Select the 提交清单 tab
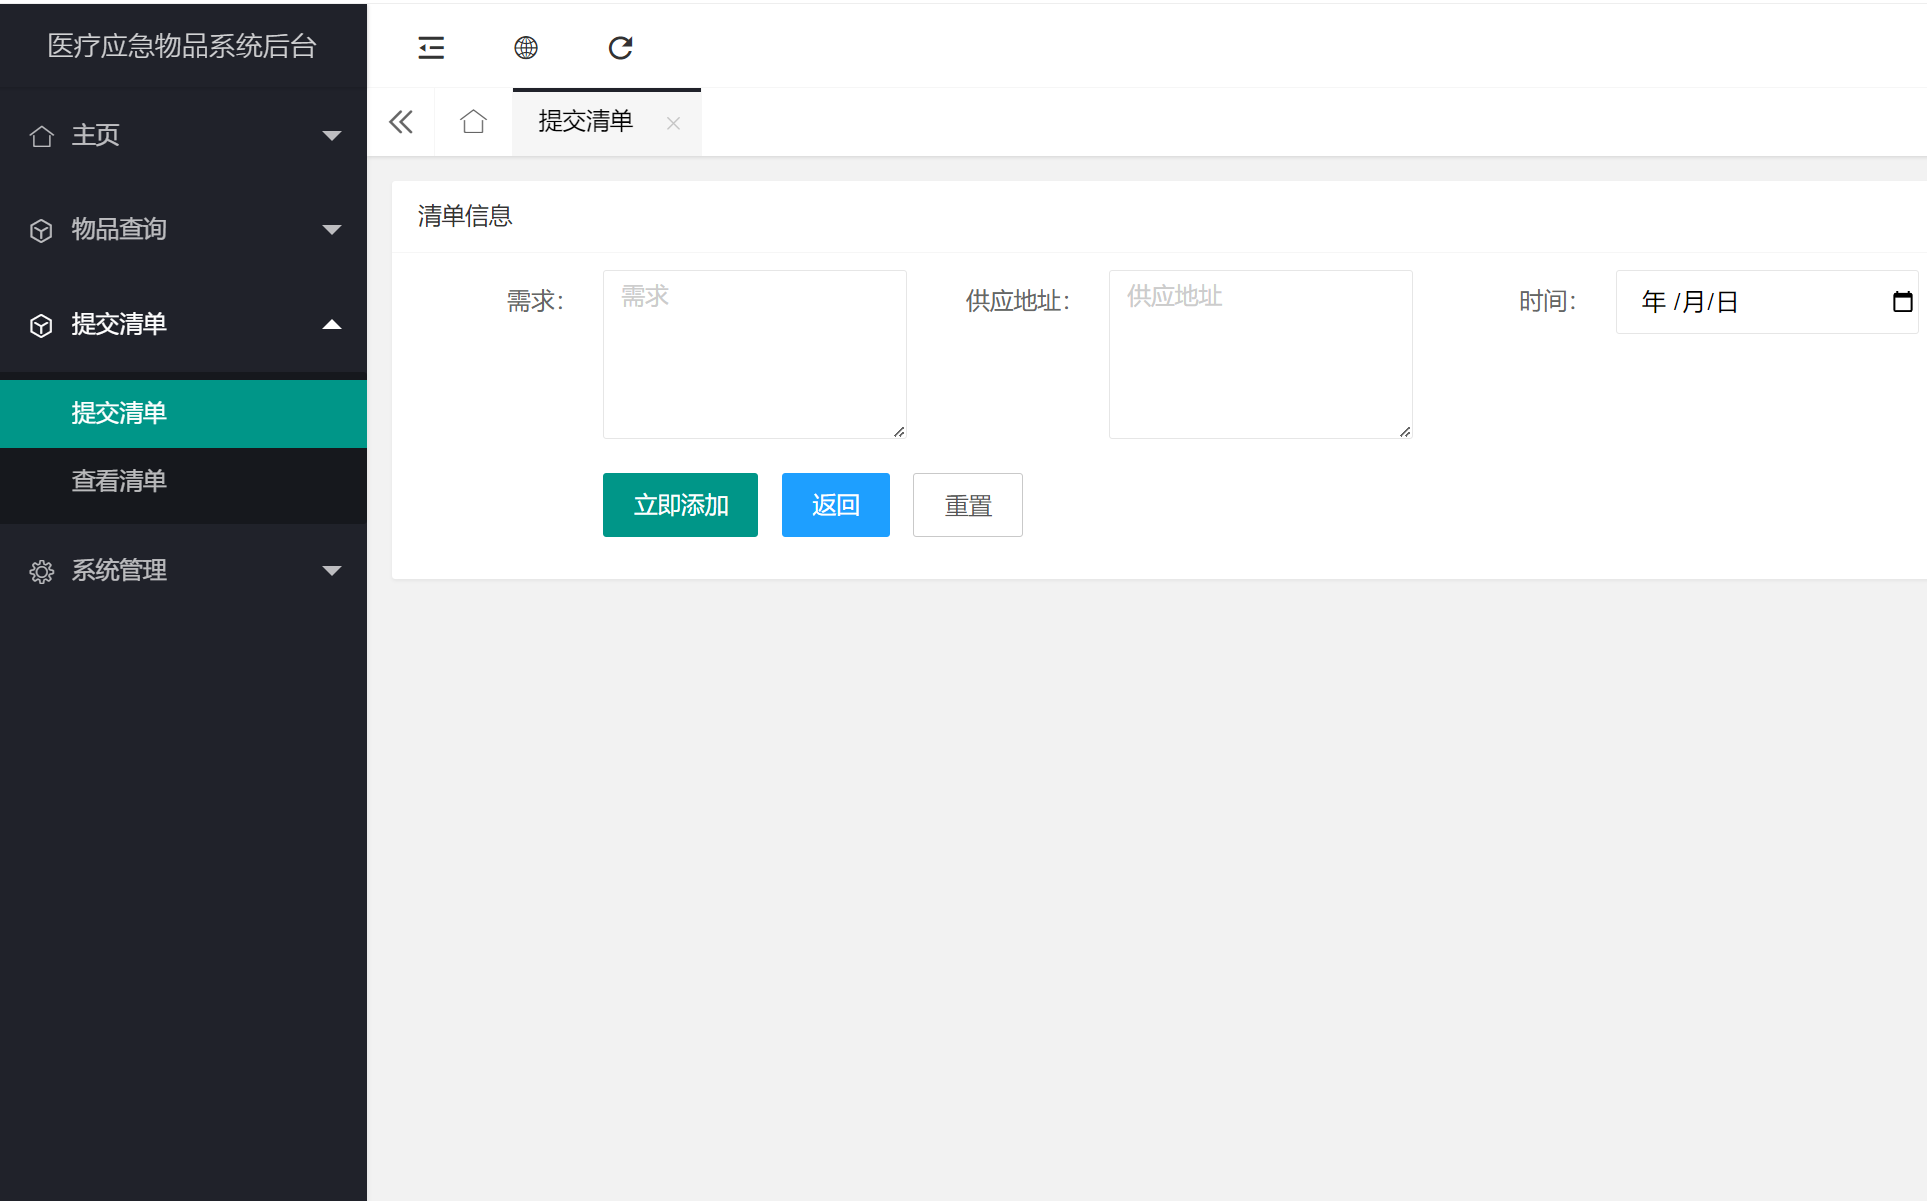 pos(585,121)
